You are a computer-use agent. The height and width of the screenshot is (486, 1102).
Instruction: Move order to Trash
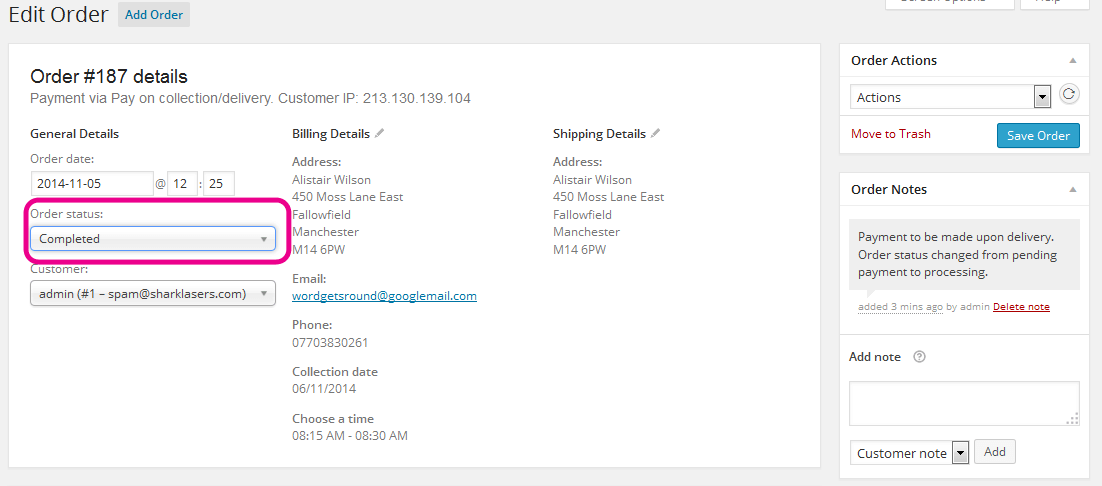tap(890, 133)
